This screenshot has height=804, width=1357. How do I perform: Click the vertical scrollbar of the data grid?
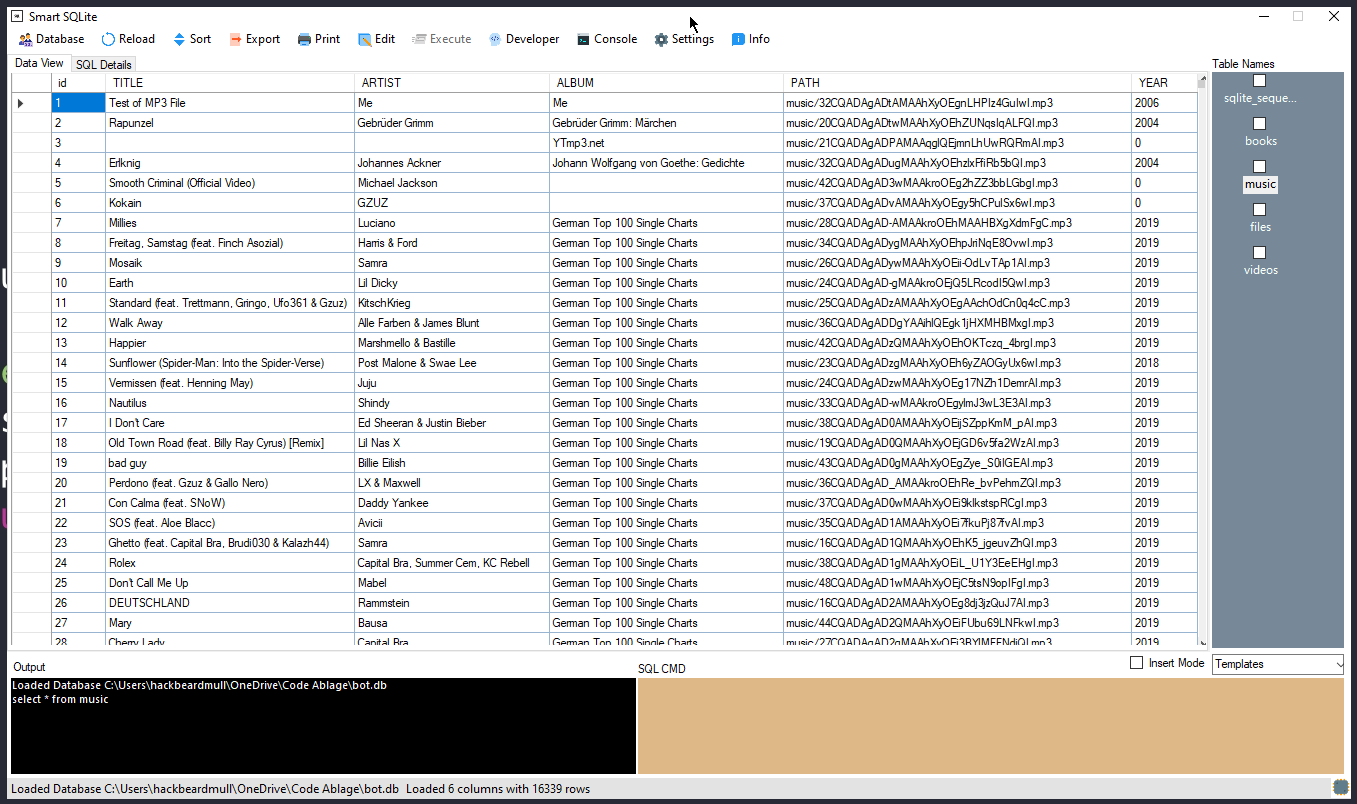point(1203,360)
